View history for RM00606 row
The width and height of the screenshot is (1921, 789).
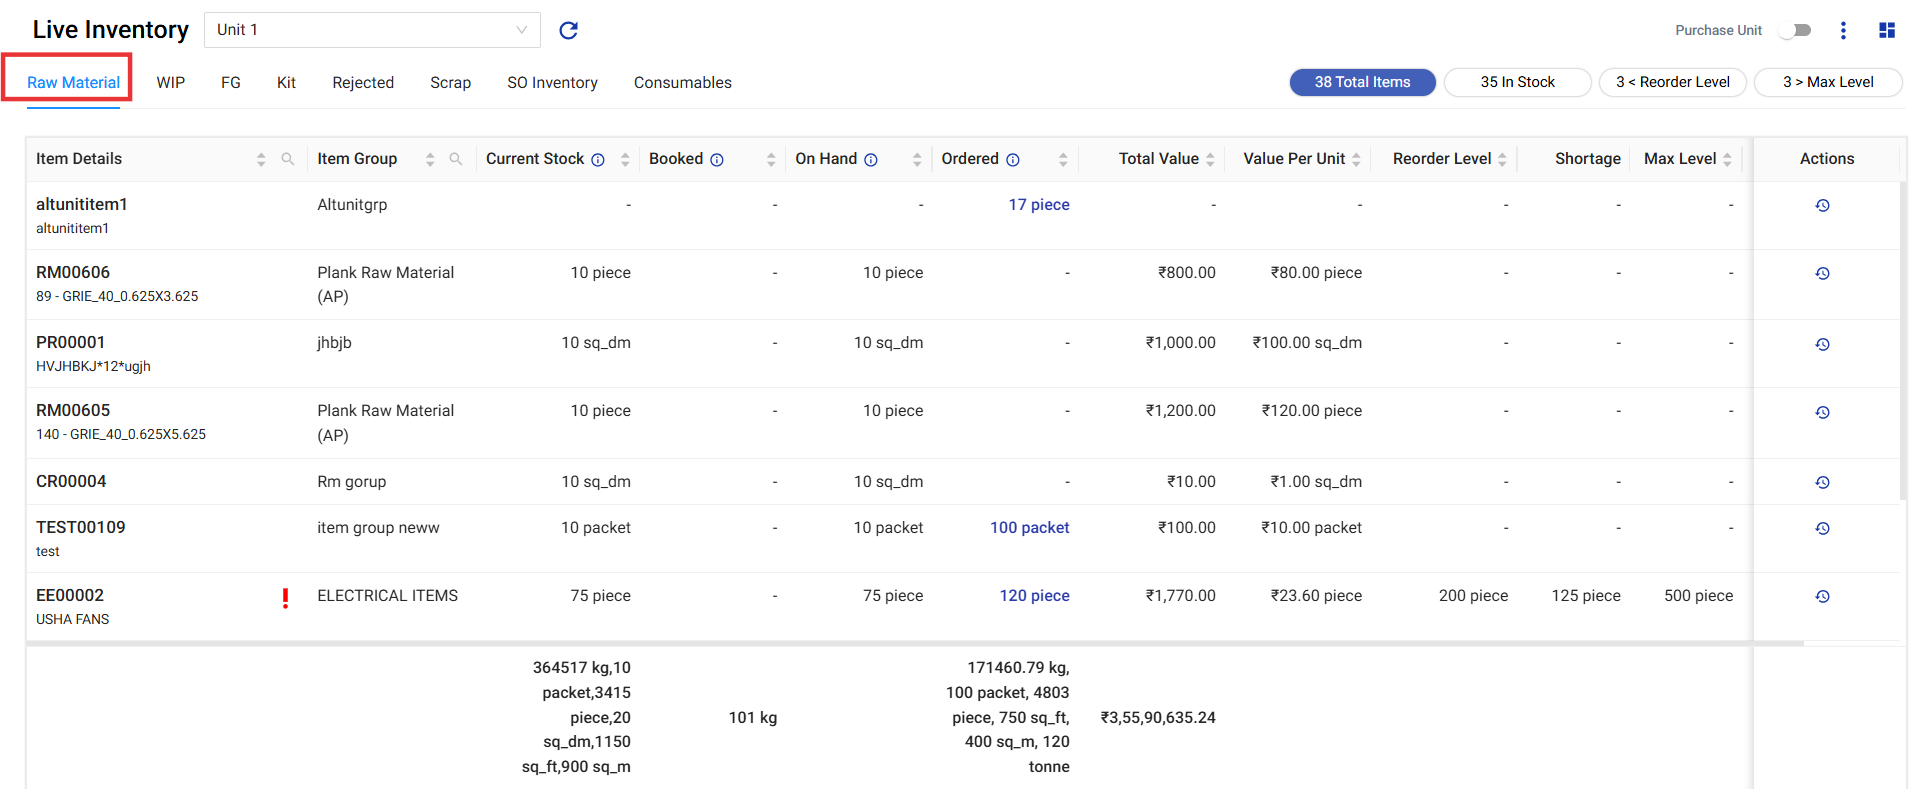tap(1822, 273)
